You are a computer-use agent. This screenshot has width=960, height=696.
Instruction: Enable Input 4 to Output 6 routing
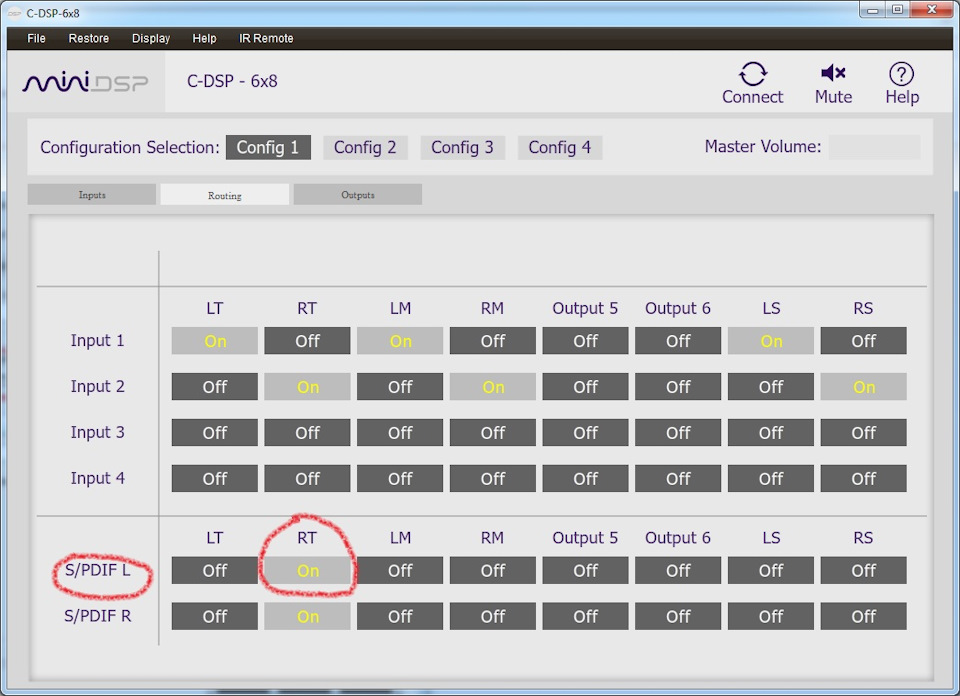click(x=678, y=478)
